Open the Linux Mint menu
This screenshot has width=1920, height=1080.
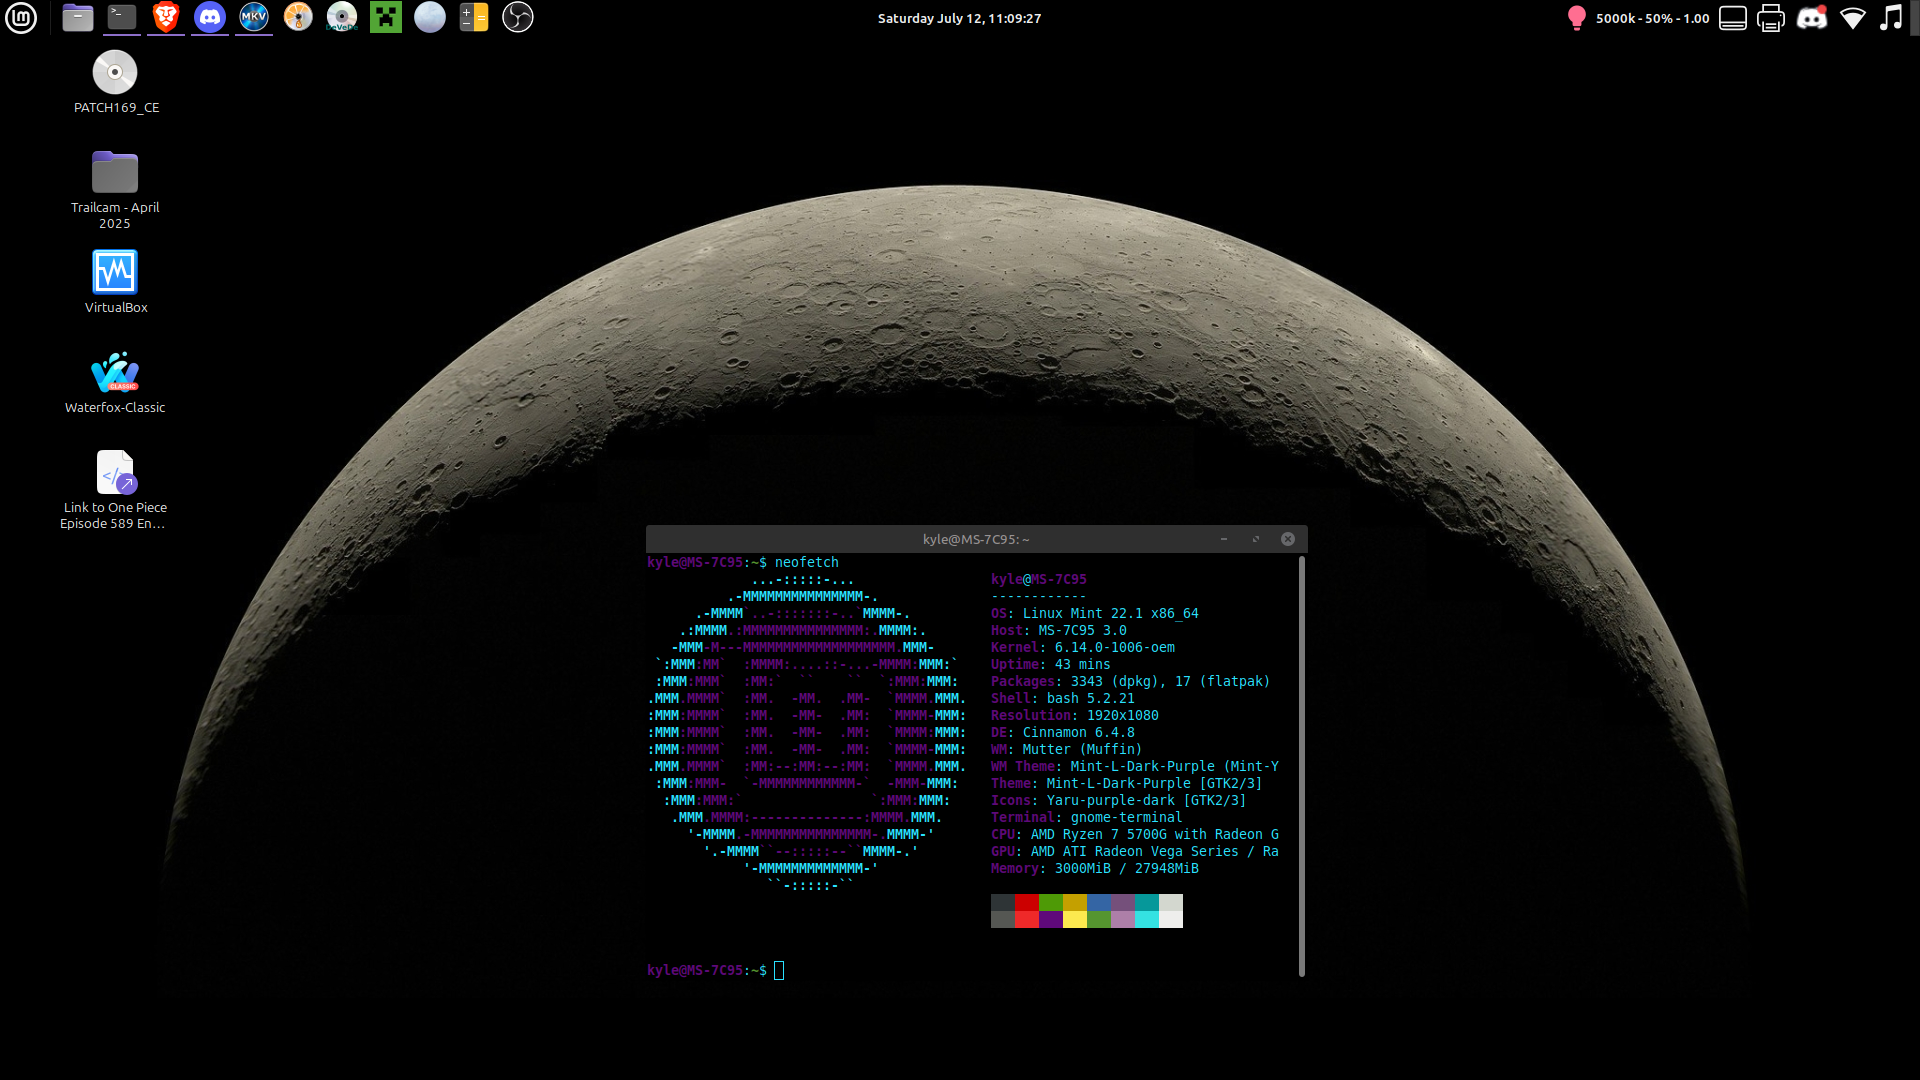(21, 17)
